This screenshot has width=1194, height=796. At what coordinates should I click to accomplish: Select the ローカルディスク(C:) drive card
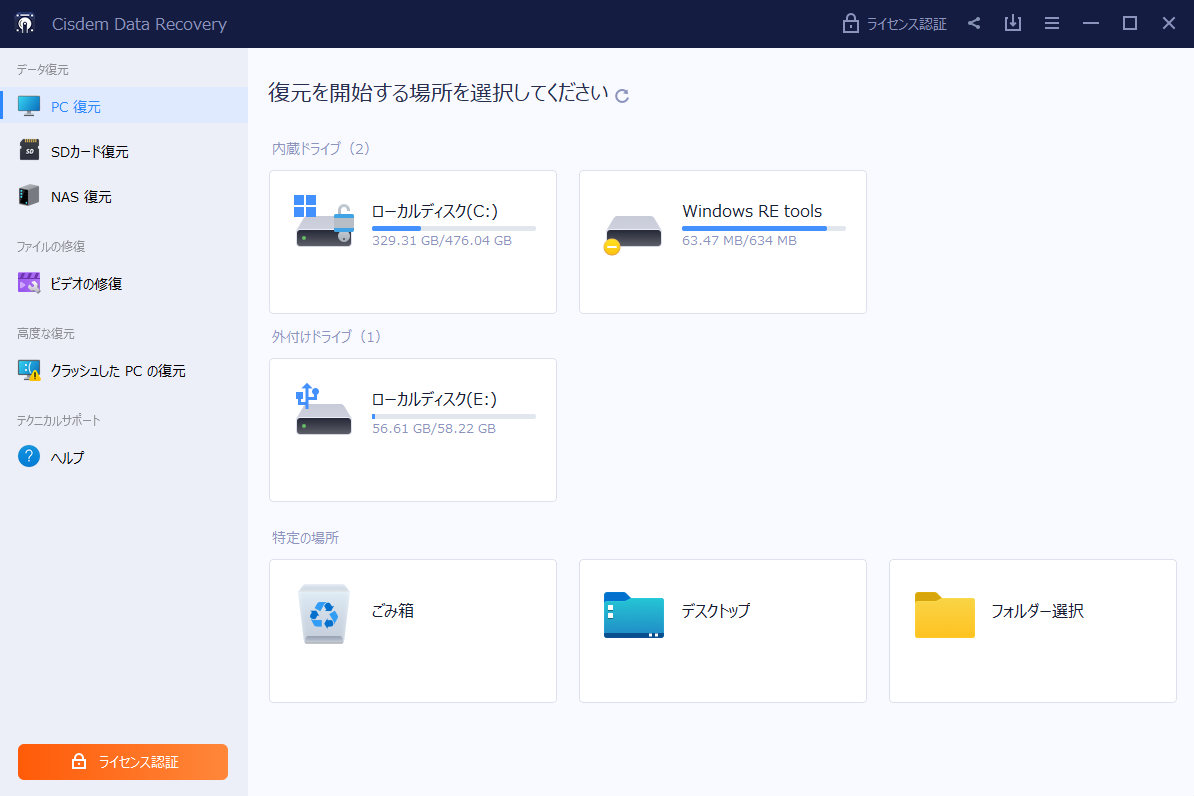tap(412, 242)
